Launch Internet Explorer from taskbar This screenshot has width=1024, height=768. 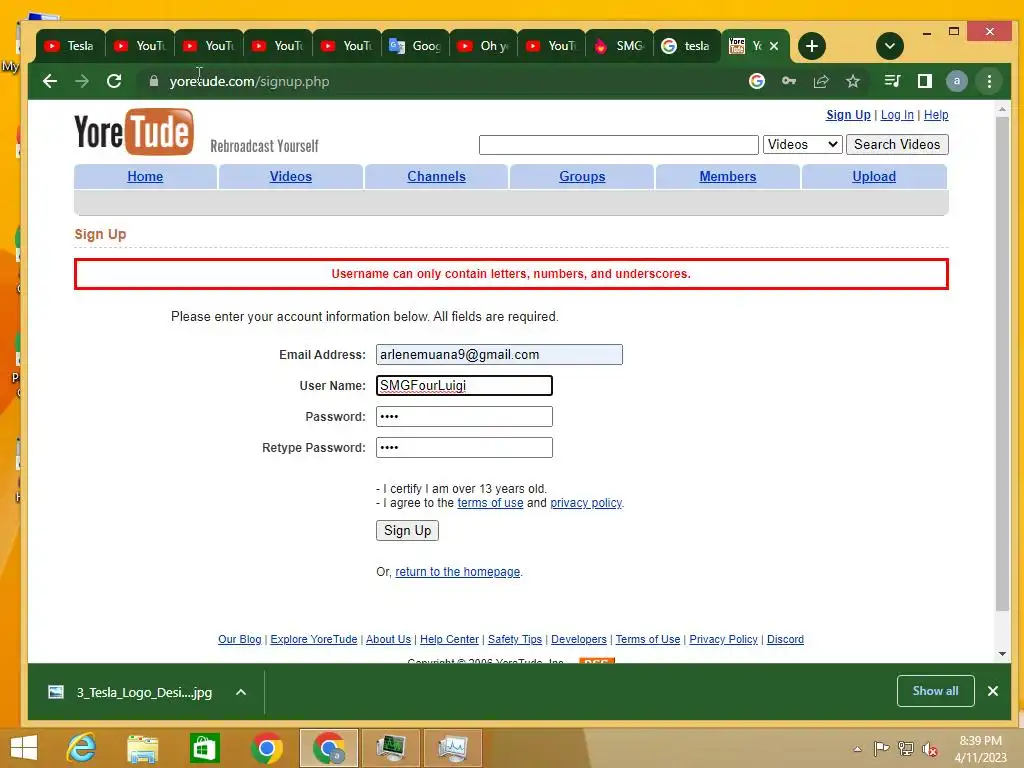pos(82,748)
